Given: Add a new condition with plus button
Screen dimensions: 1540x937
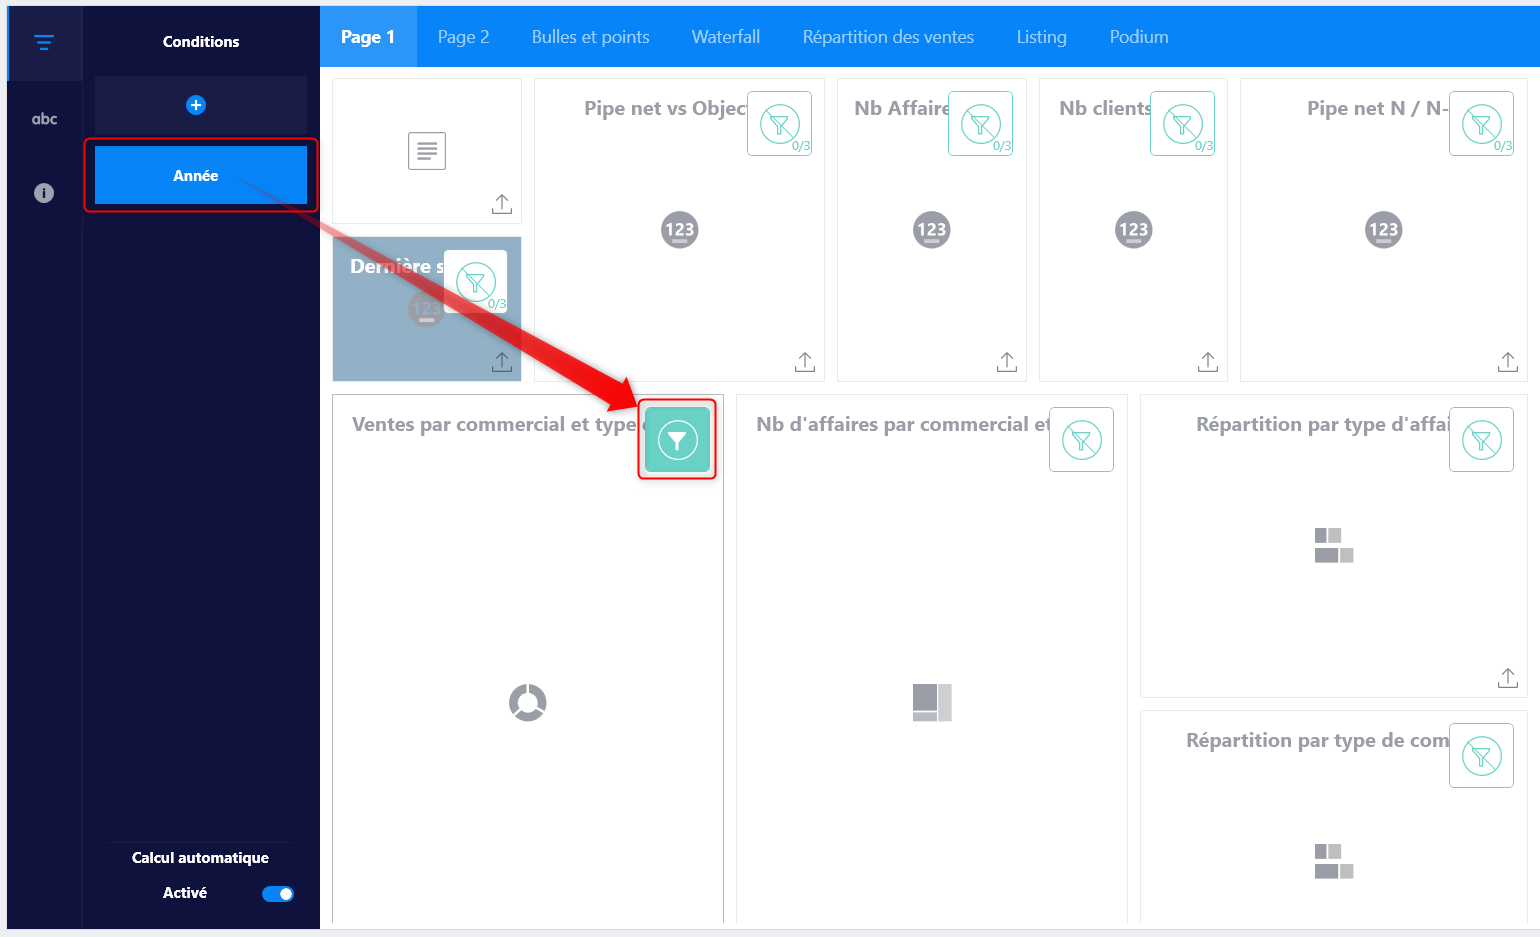Looking at the screenshot, I should [x=196, y=105].
